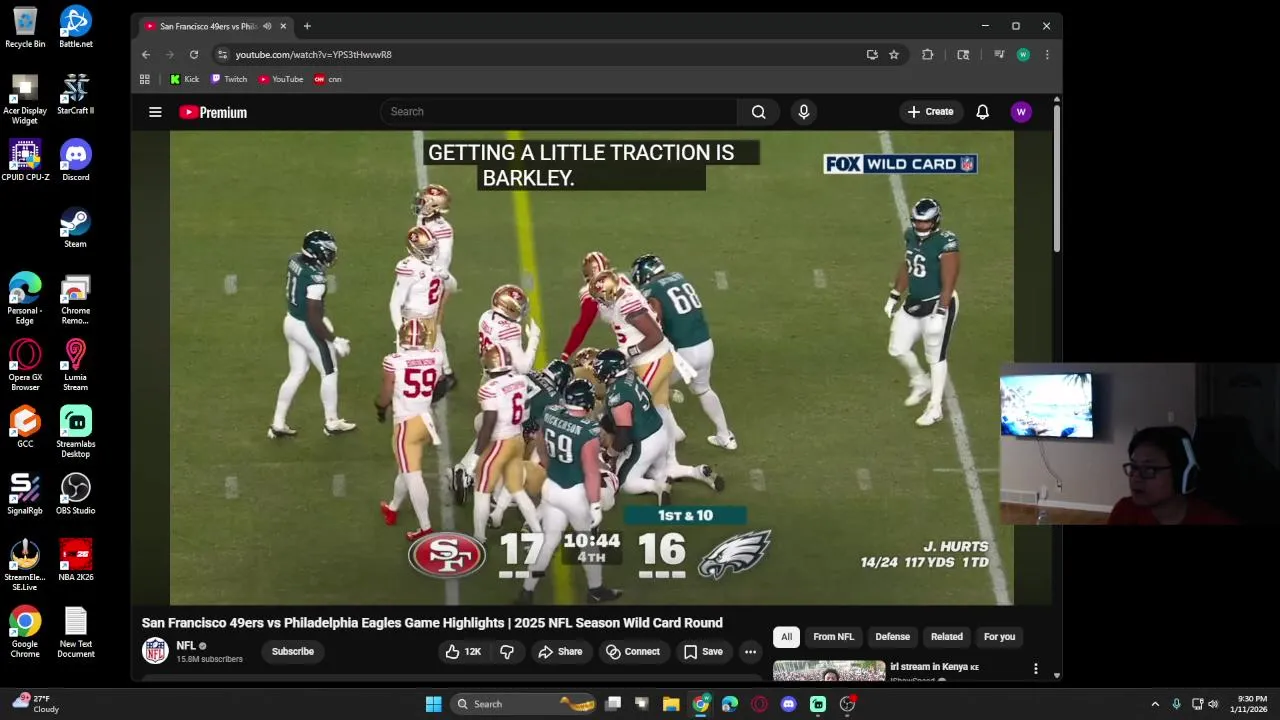Select the Defense filter chip

(x=892, y=636)
